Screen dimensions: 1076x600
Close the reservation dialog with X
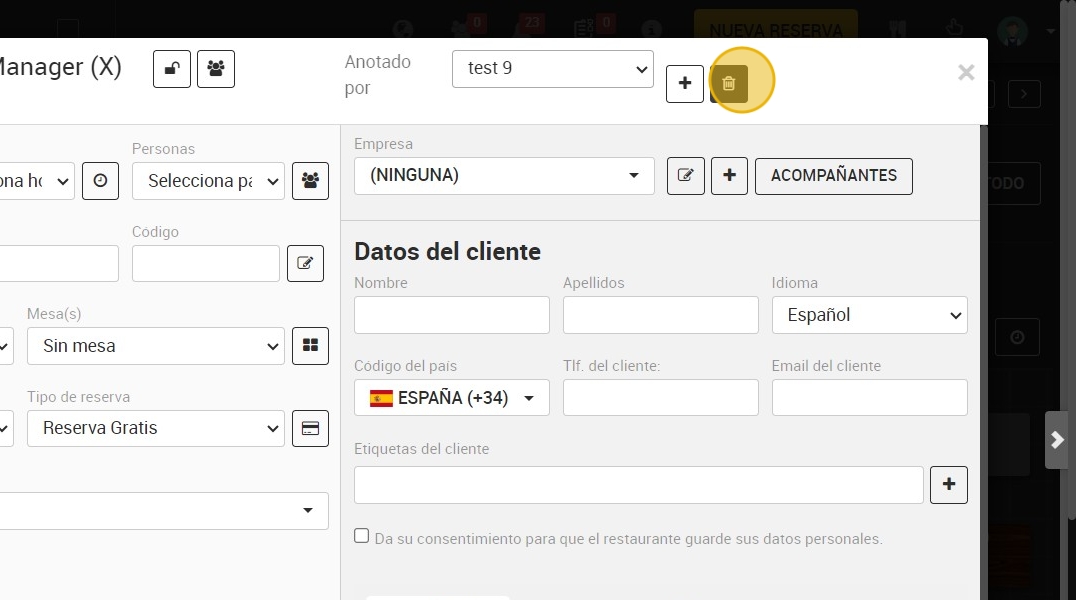point(966,72)
